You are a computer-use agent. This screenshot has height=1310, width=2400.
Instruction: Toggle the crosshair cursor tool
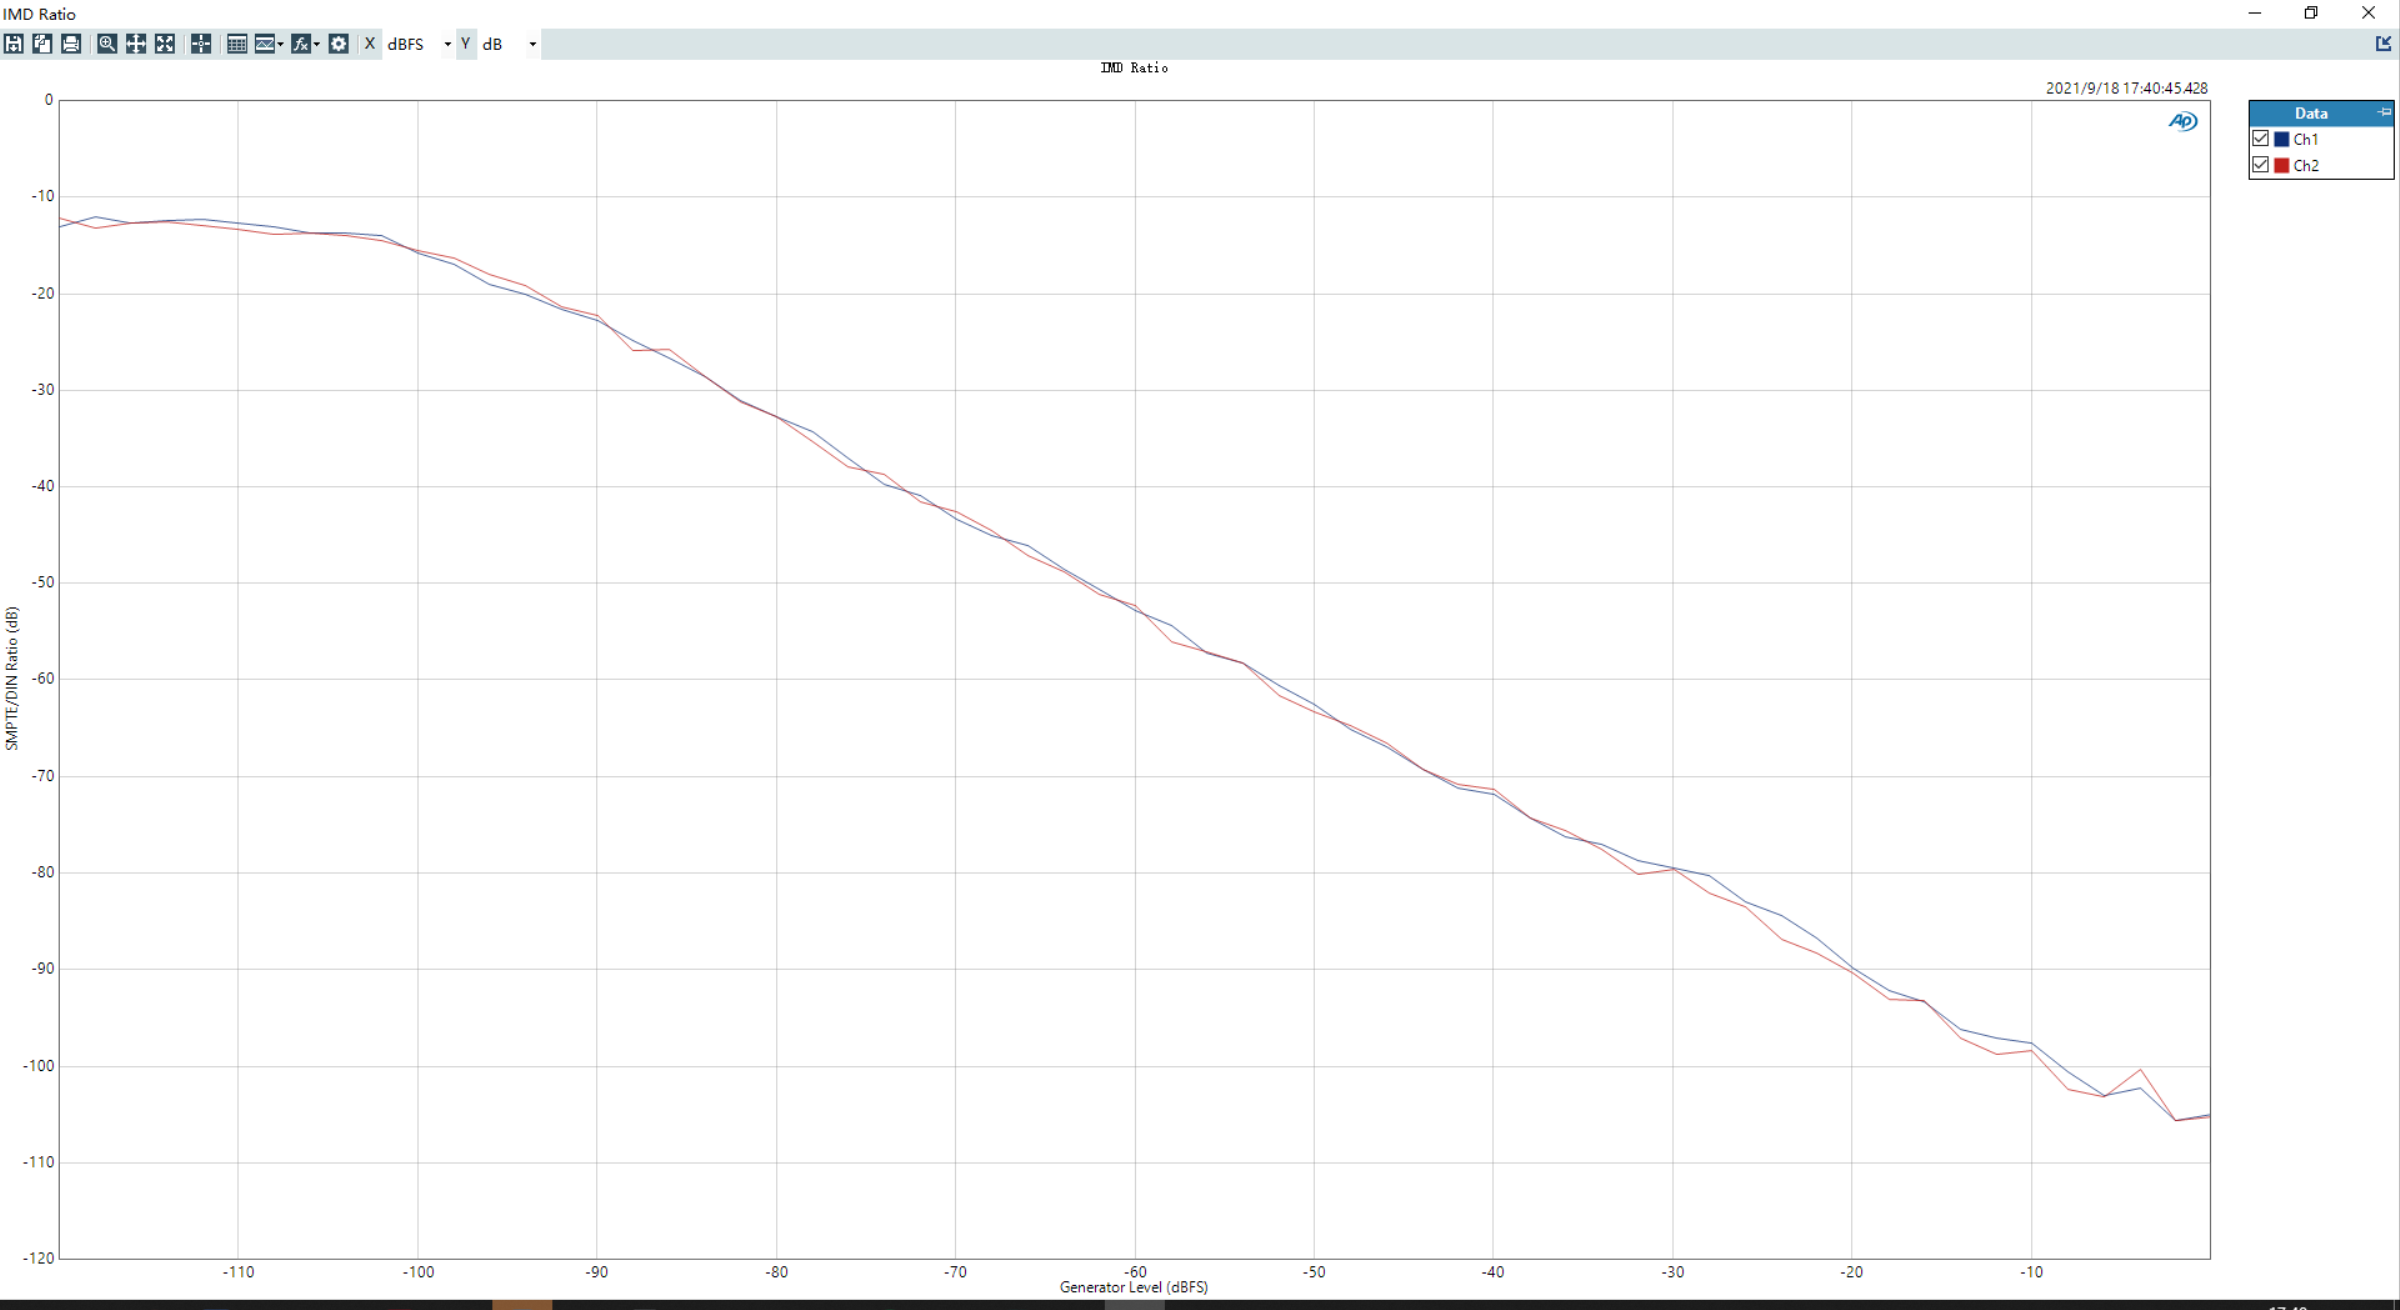tap(201, 44)
